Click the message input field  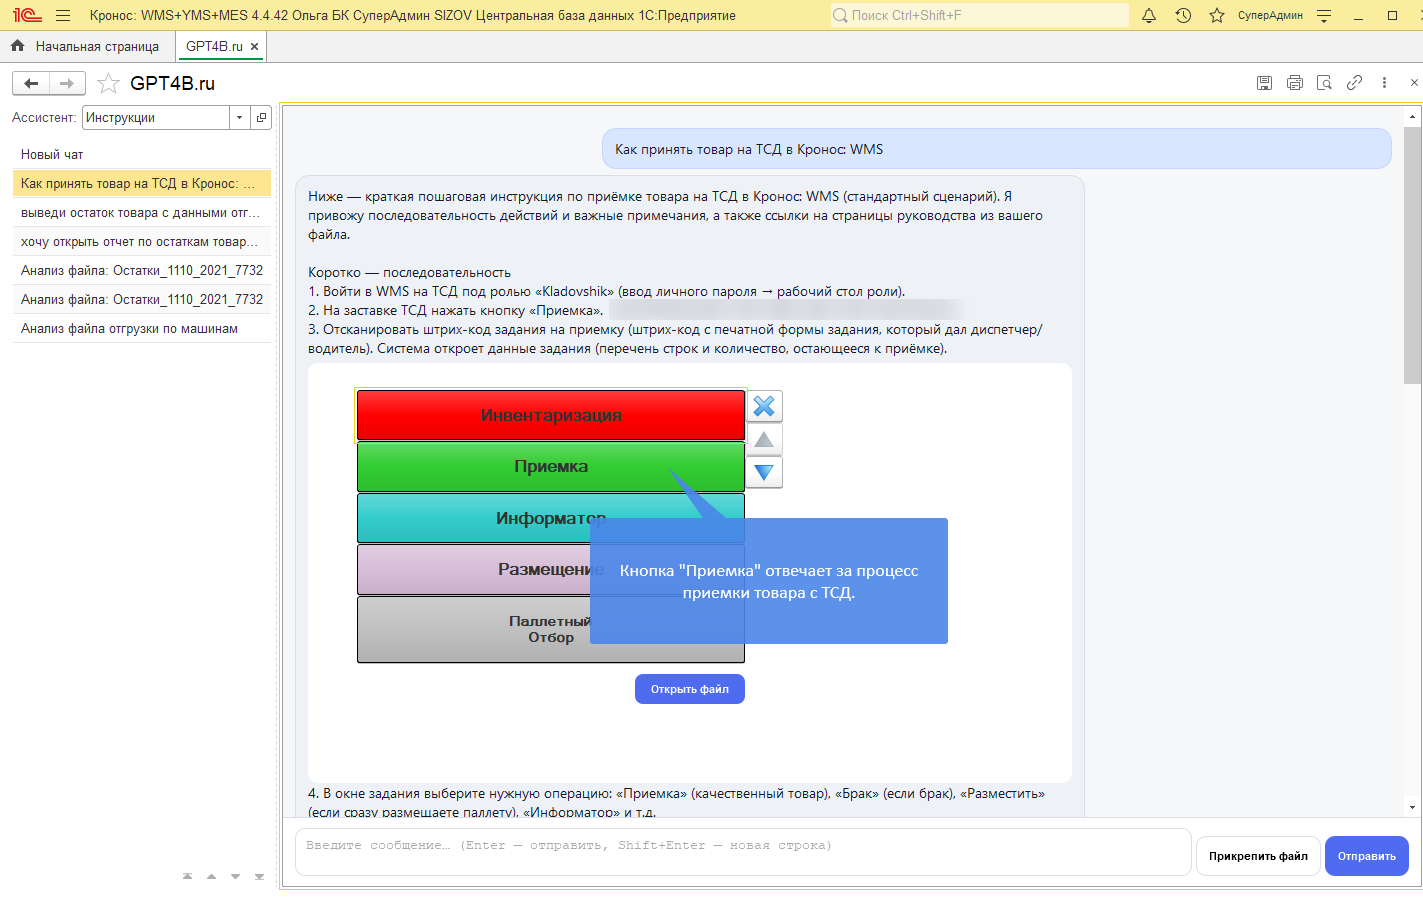pos(742,851)
